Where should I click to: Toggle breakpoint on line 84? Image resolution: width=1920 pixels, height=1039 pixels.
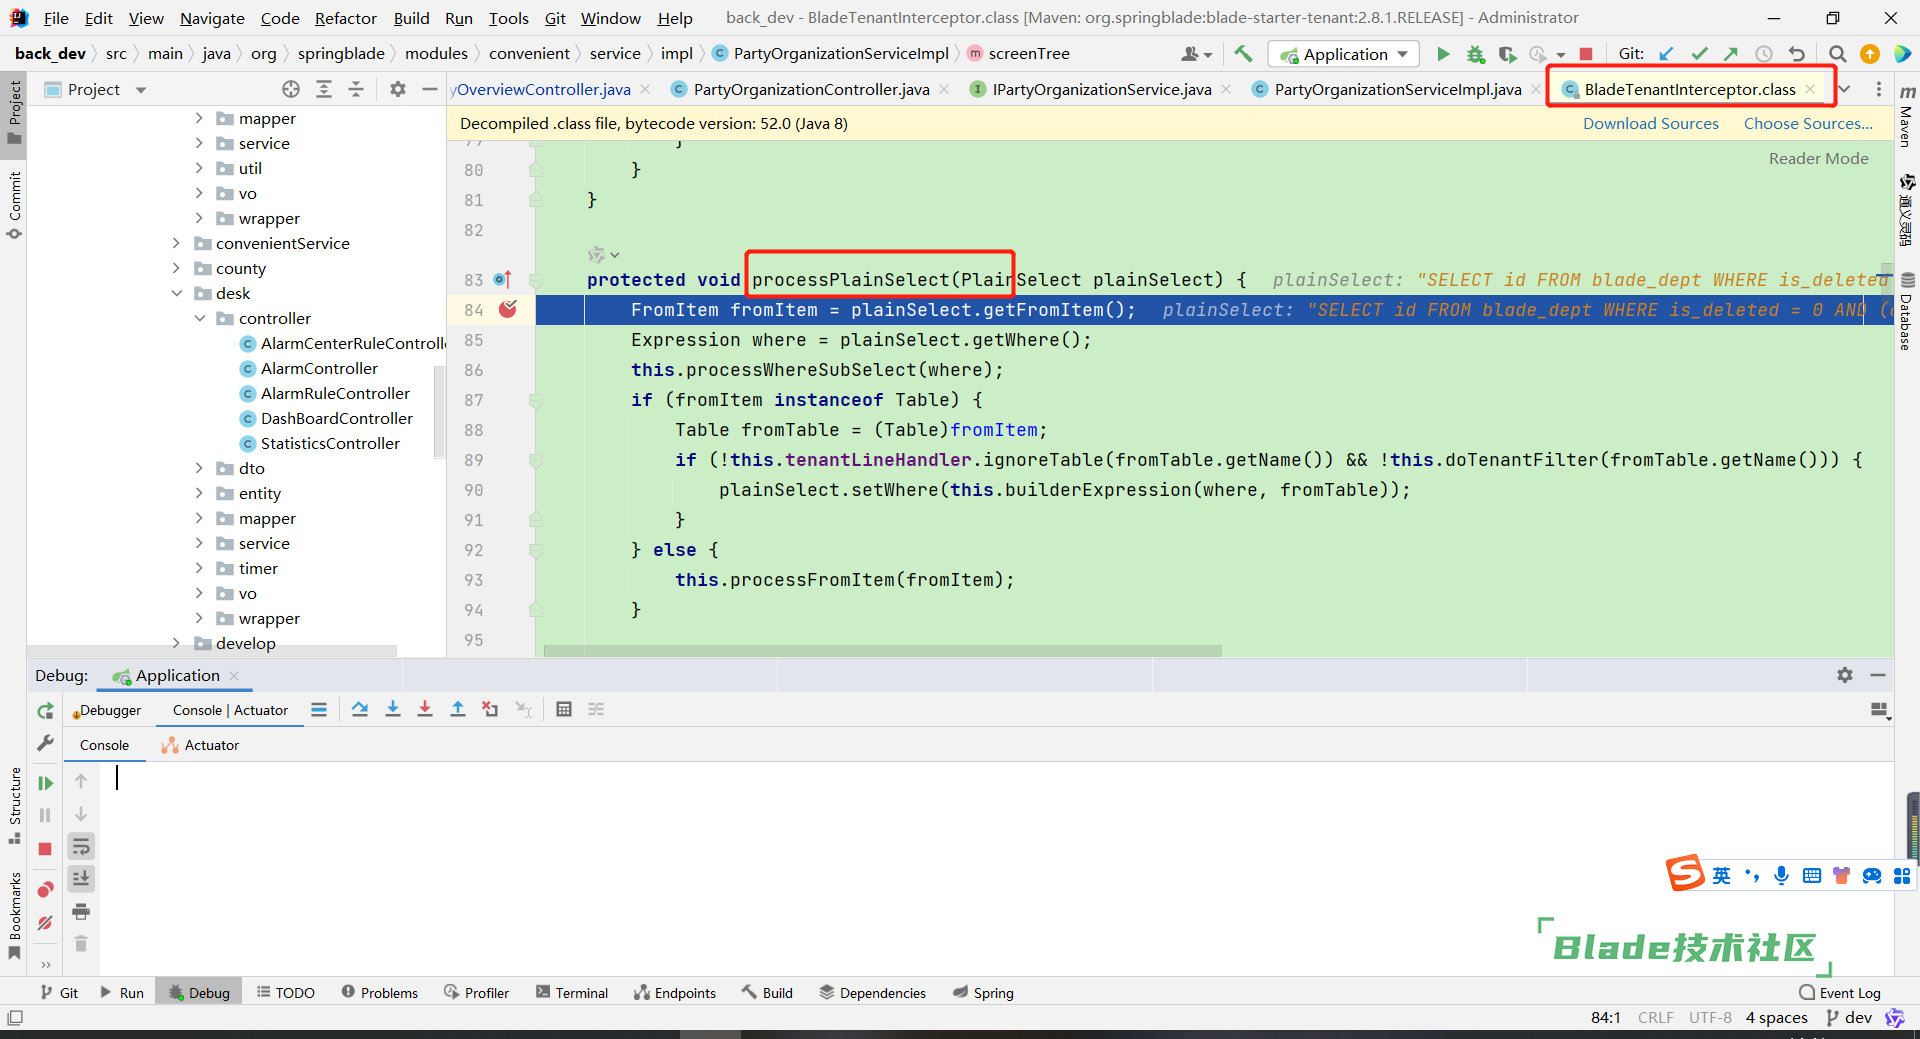point(508,309)
